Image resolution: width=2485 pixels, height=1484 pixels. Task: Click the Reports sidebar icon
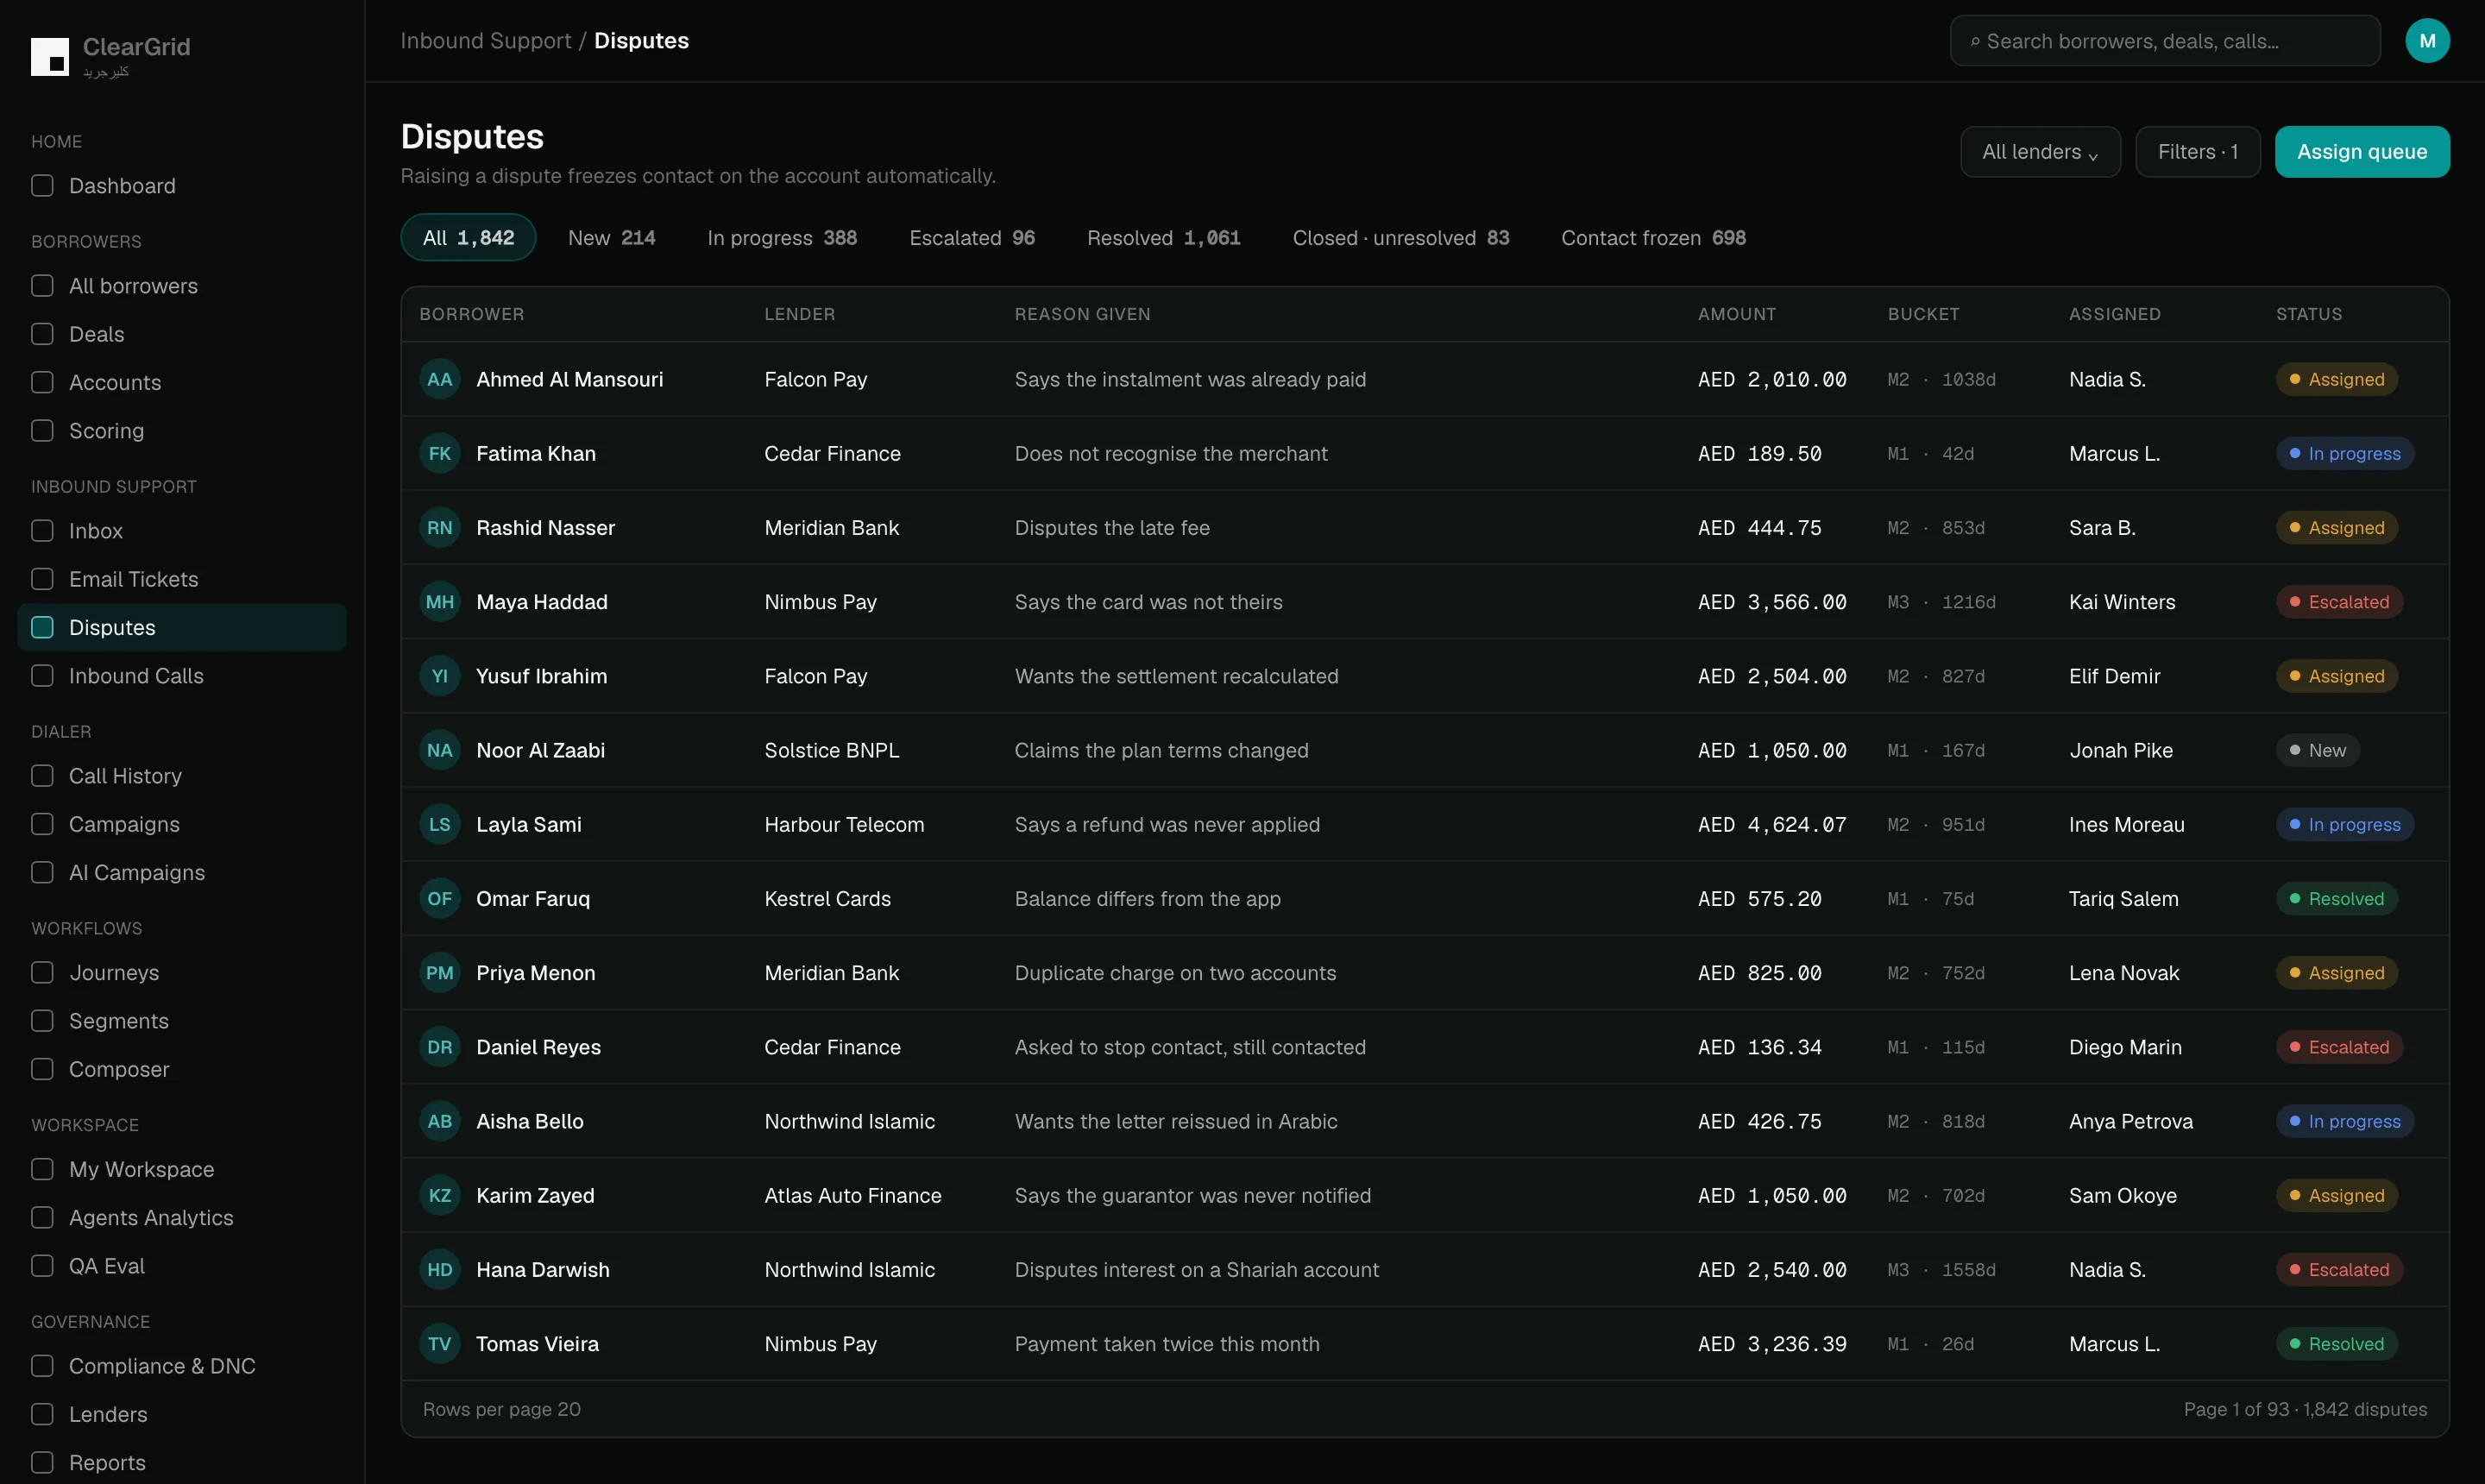pyautogui.click(x=42, y=1463)
